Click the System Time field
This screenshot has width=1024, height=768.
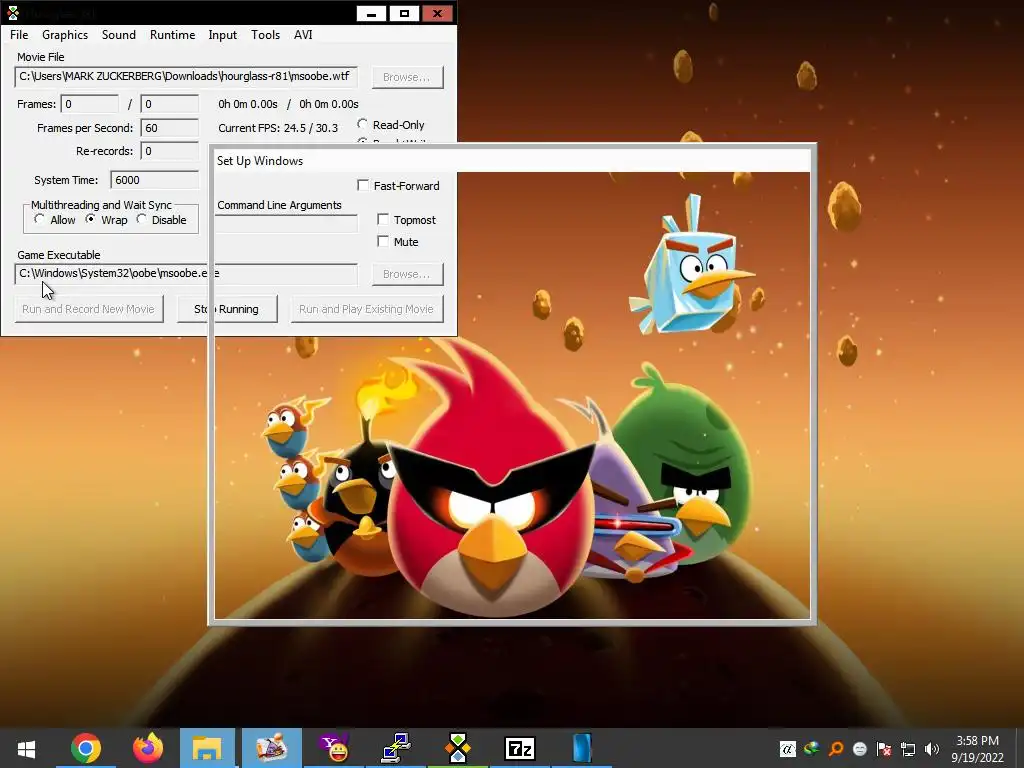[x=155, y=180]
